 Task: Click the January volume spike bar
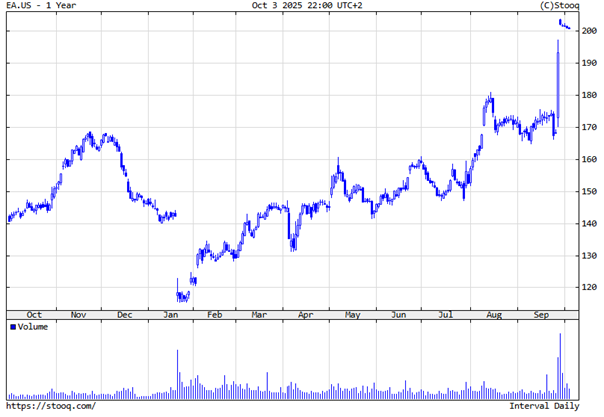(177, 373)
